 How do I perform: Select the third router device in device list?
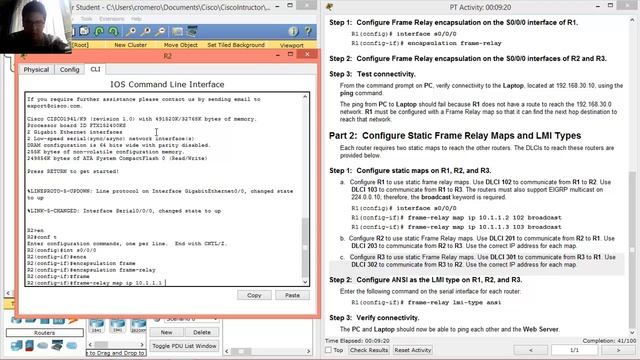point(138,326)
